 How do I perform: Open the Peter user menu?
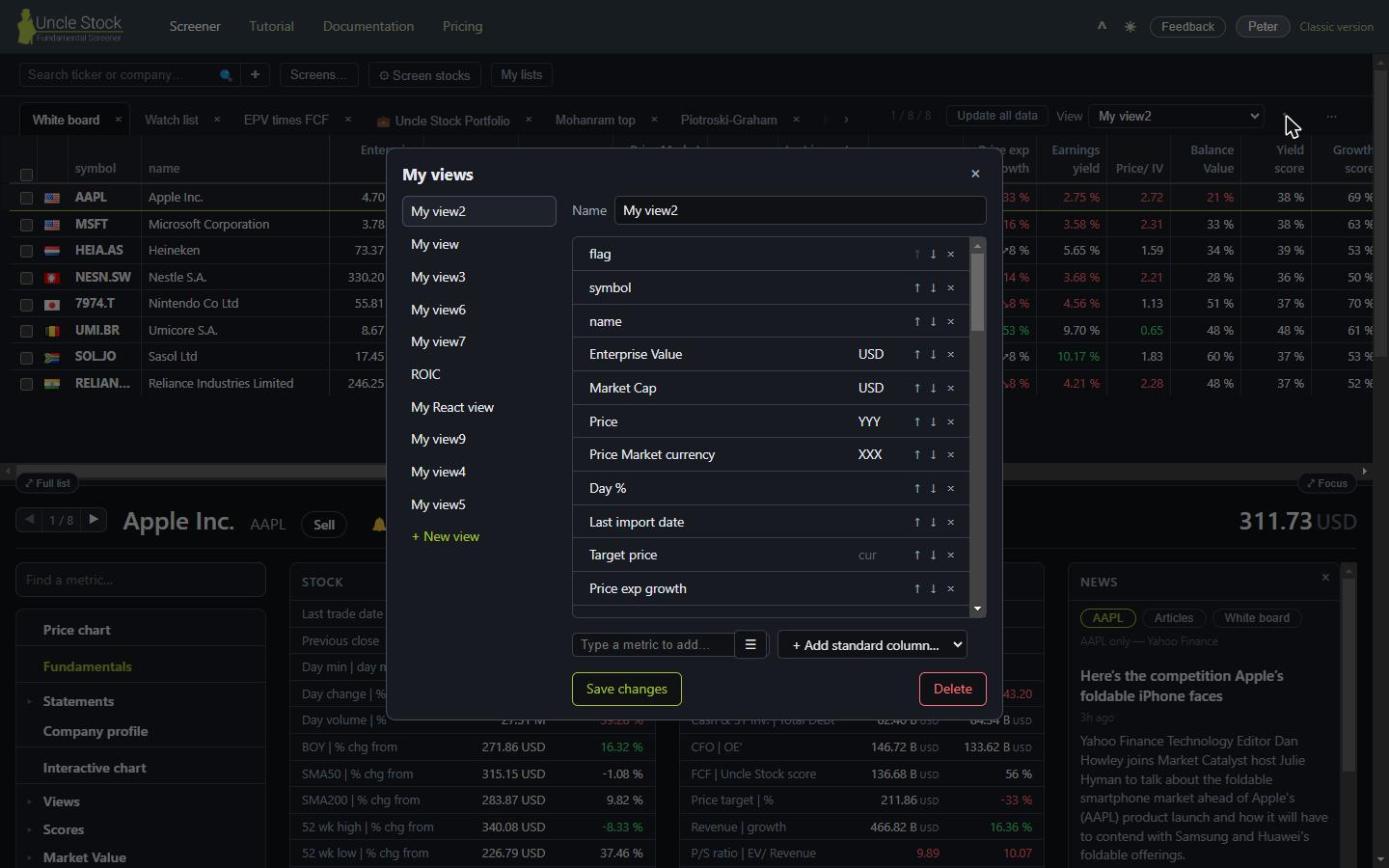(x=1263, y=27)
